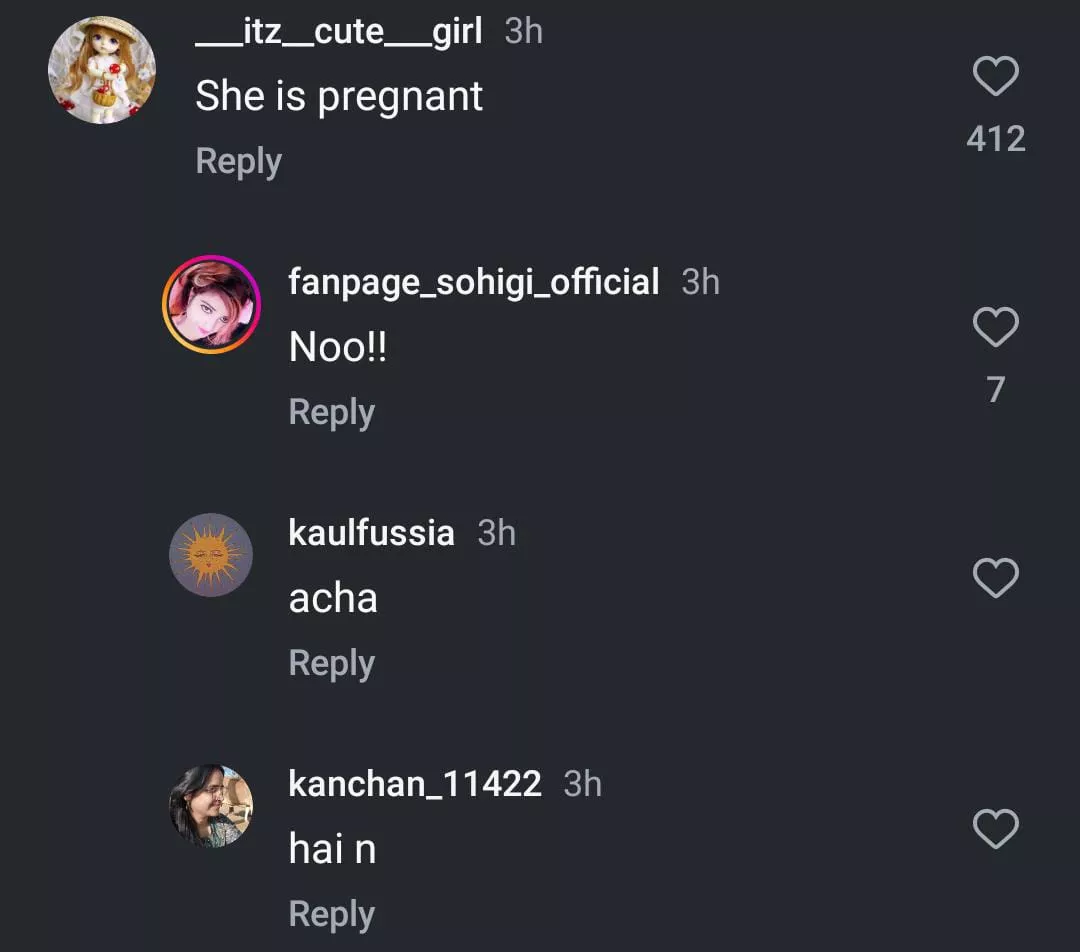Viewport: 1080px width, 952px height.
Task: View the 412 likes count
Action: [996, 139]
